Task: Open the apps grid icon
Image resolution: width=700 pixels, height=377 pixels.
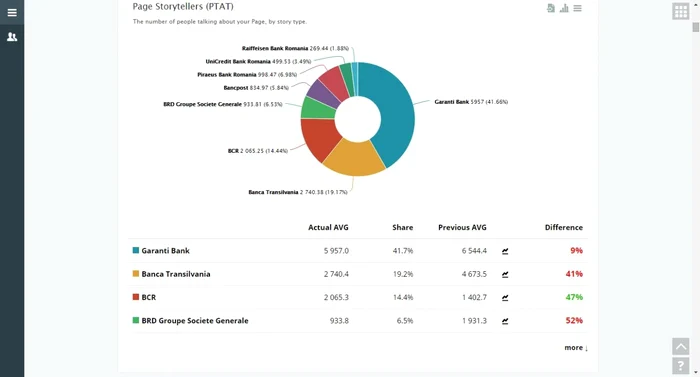Action: (681, 11)
